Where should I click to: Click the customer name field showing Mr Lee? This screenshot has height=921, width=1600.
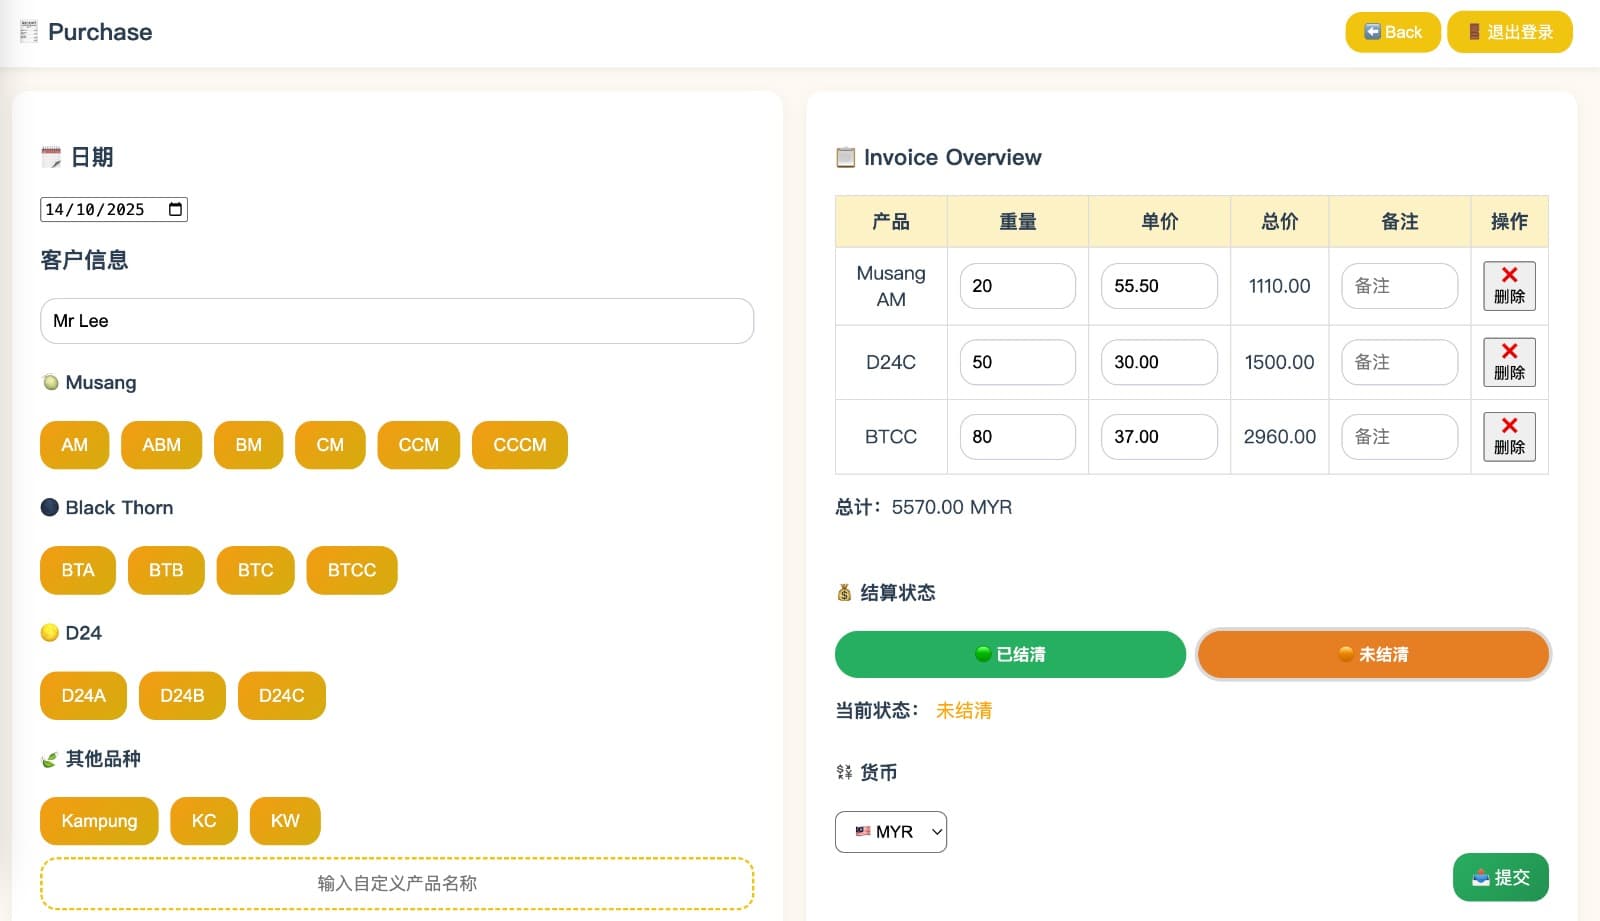[x=396, y=321]
